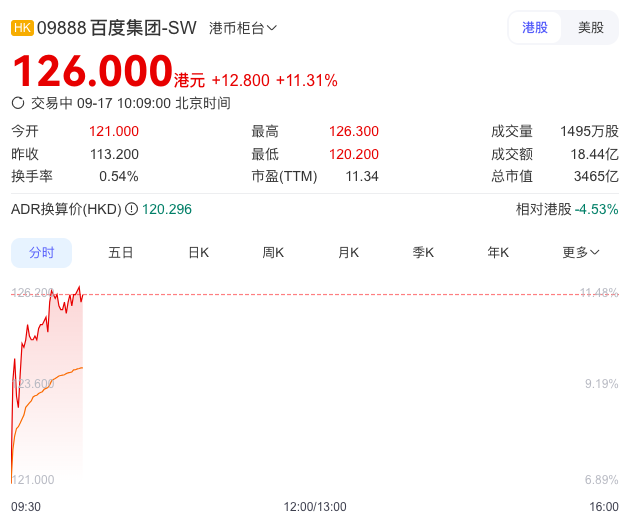Click the stock title 09888 百度集团-SW
This screenshot has width=624, height=518.
click(116, 28)
